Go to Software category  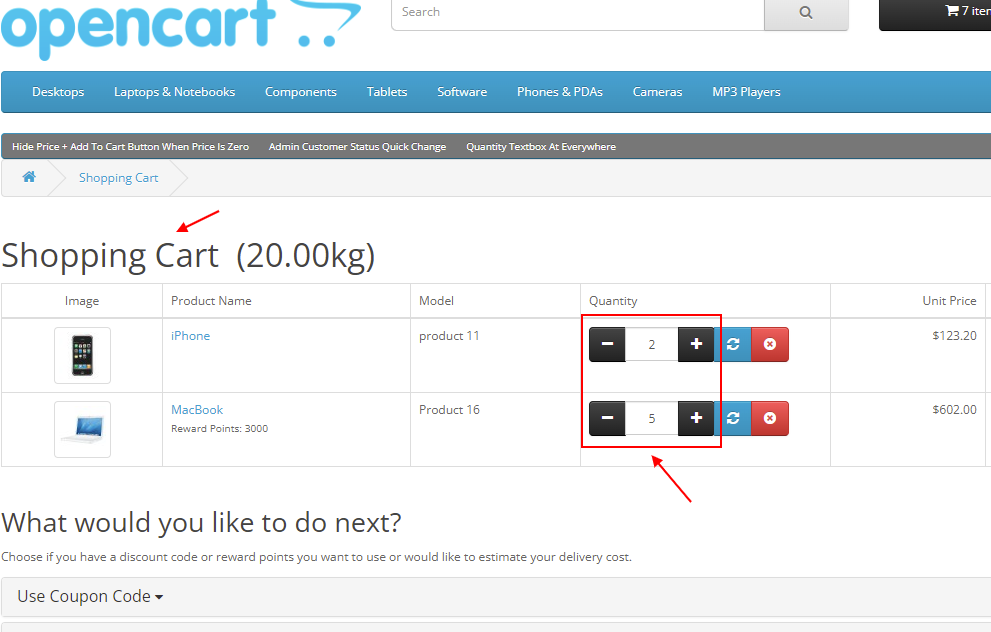462,92
